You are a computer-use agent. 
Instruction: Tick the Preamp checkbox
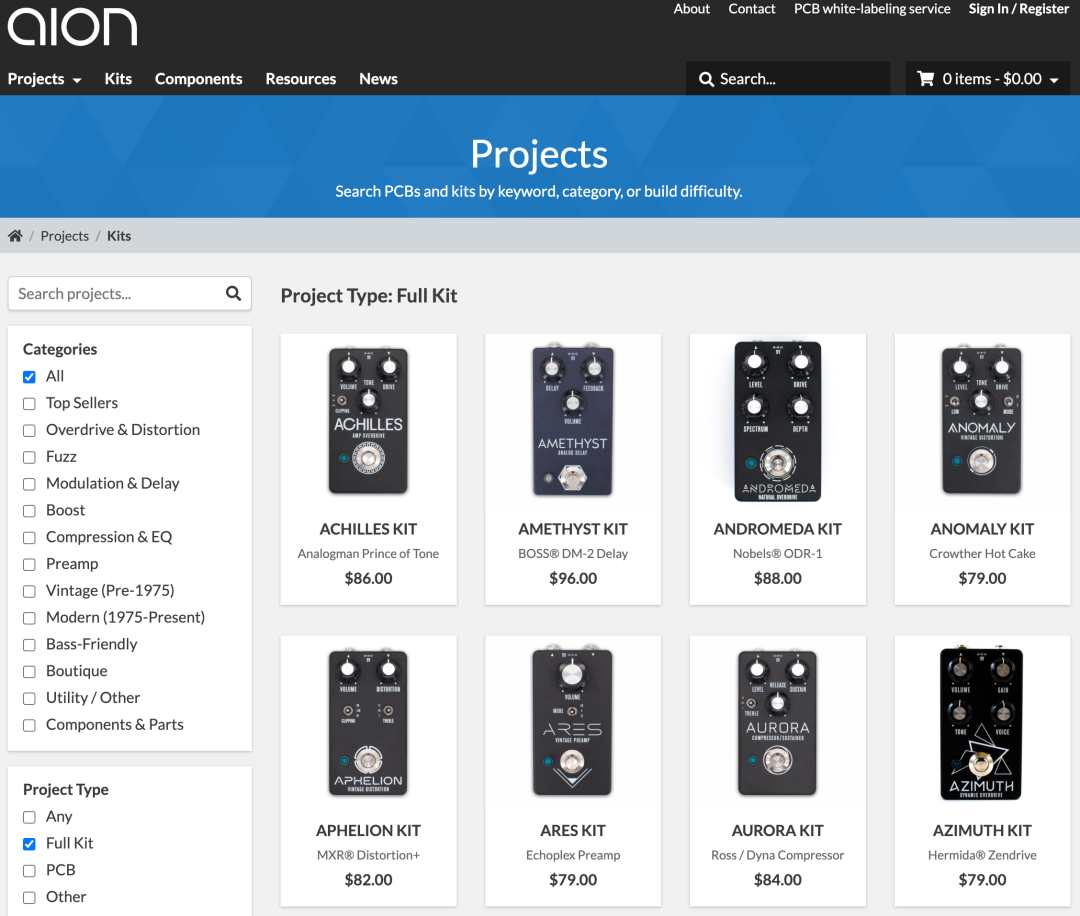point(29,565)
